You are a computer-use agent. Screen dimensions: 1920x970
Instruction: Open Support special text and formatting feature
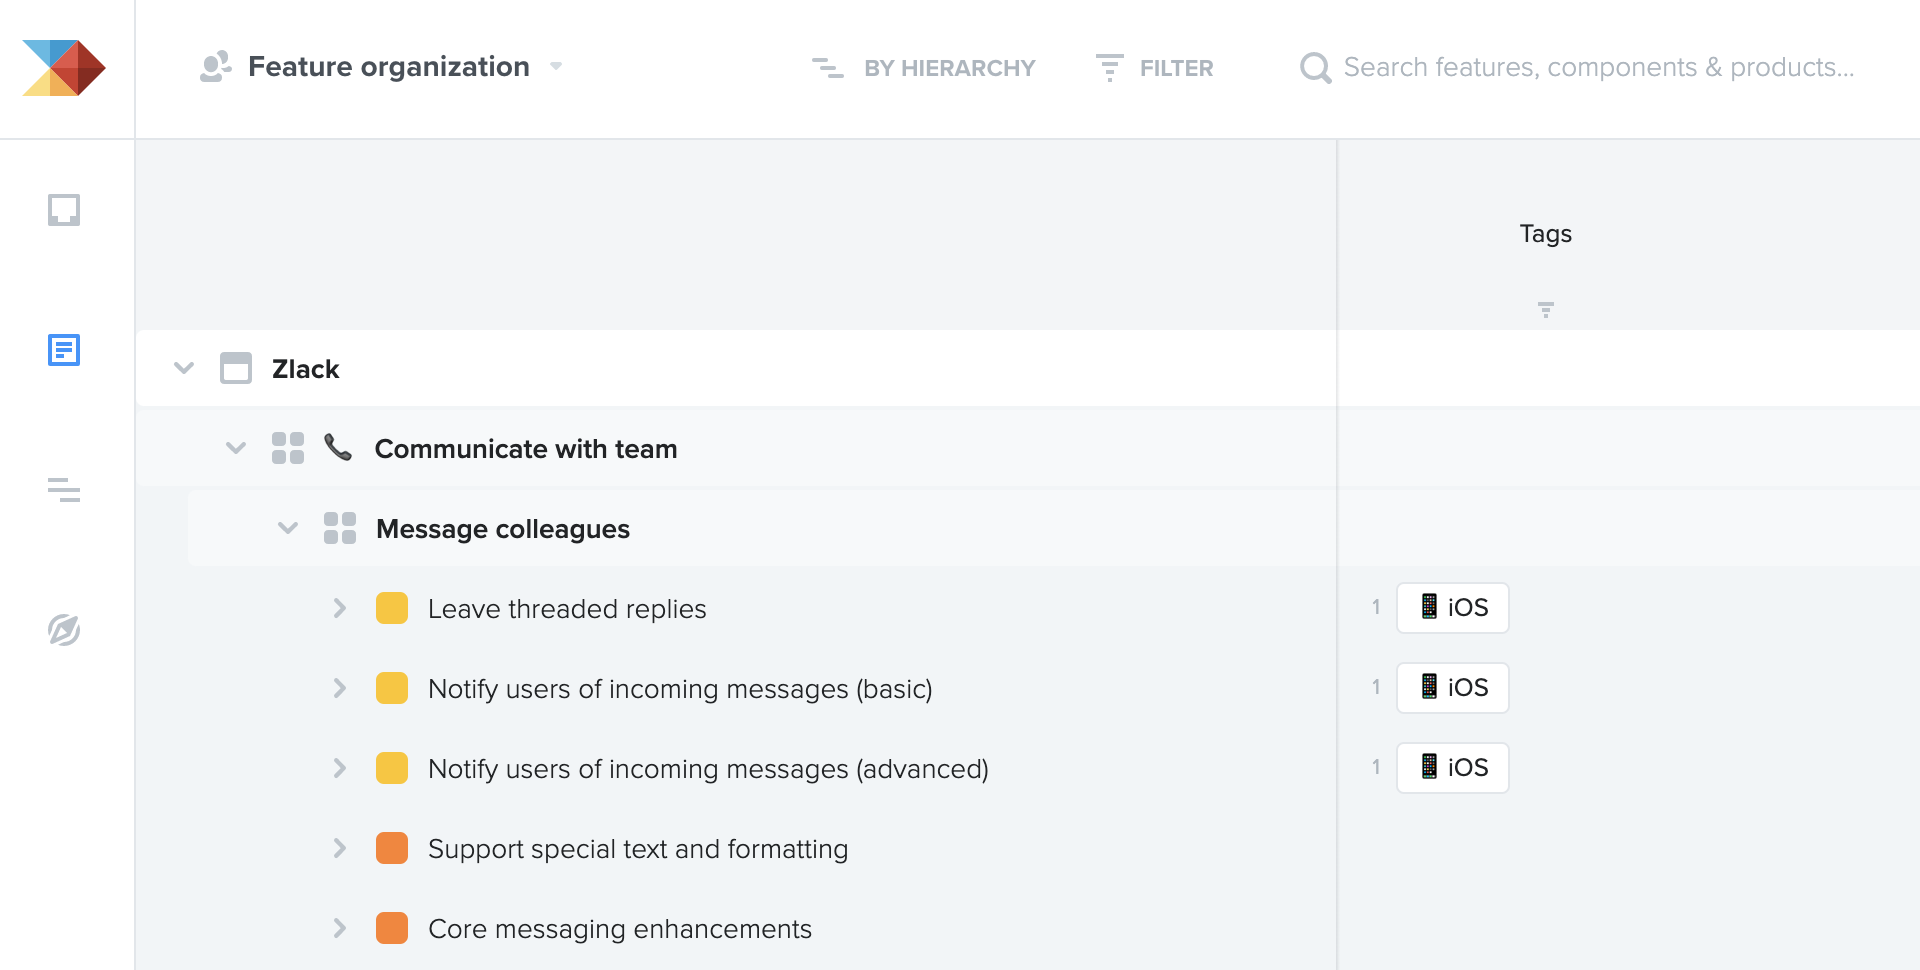click(638, 849)
